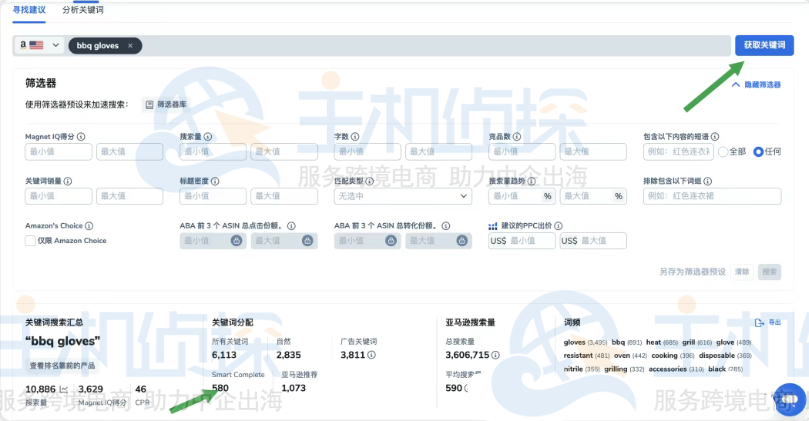Open the chat support bubble
809x421 pixels.
pyautogui.click(x=790, y=399)
